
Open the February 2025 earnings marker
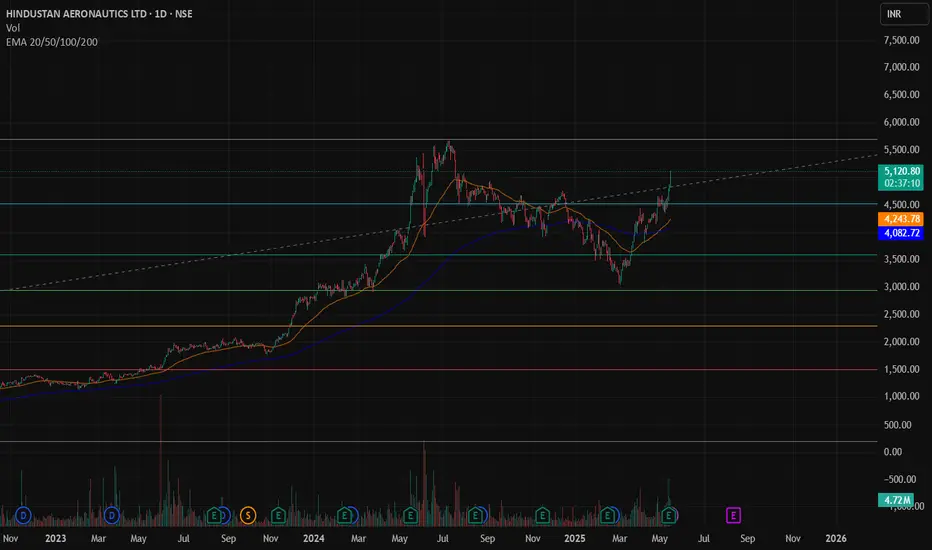point(607,516)
